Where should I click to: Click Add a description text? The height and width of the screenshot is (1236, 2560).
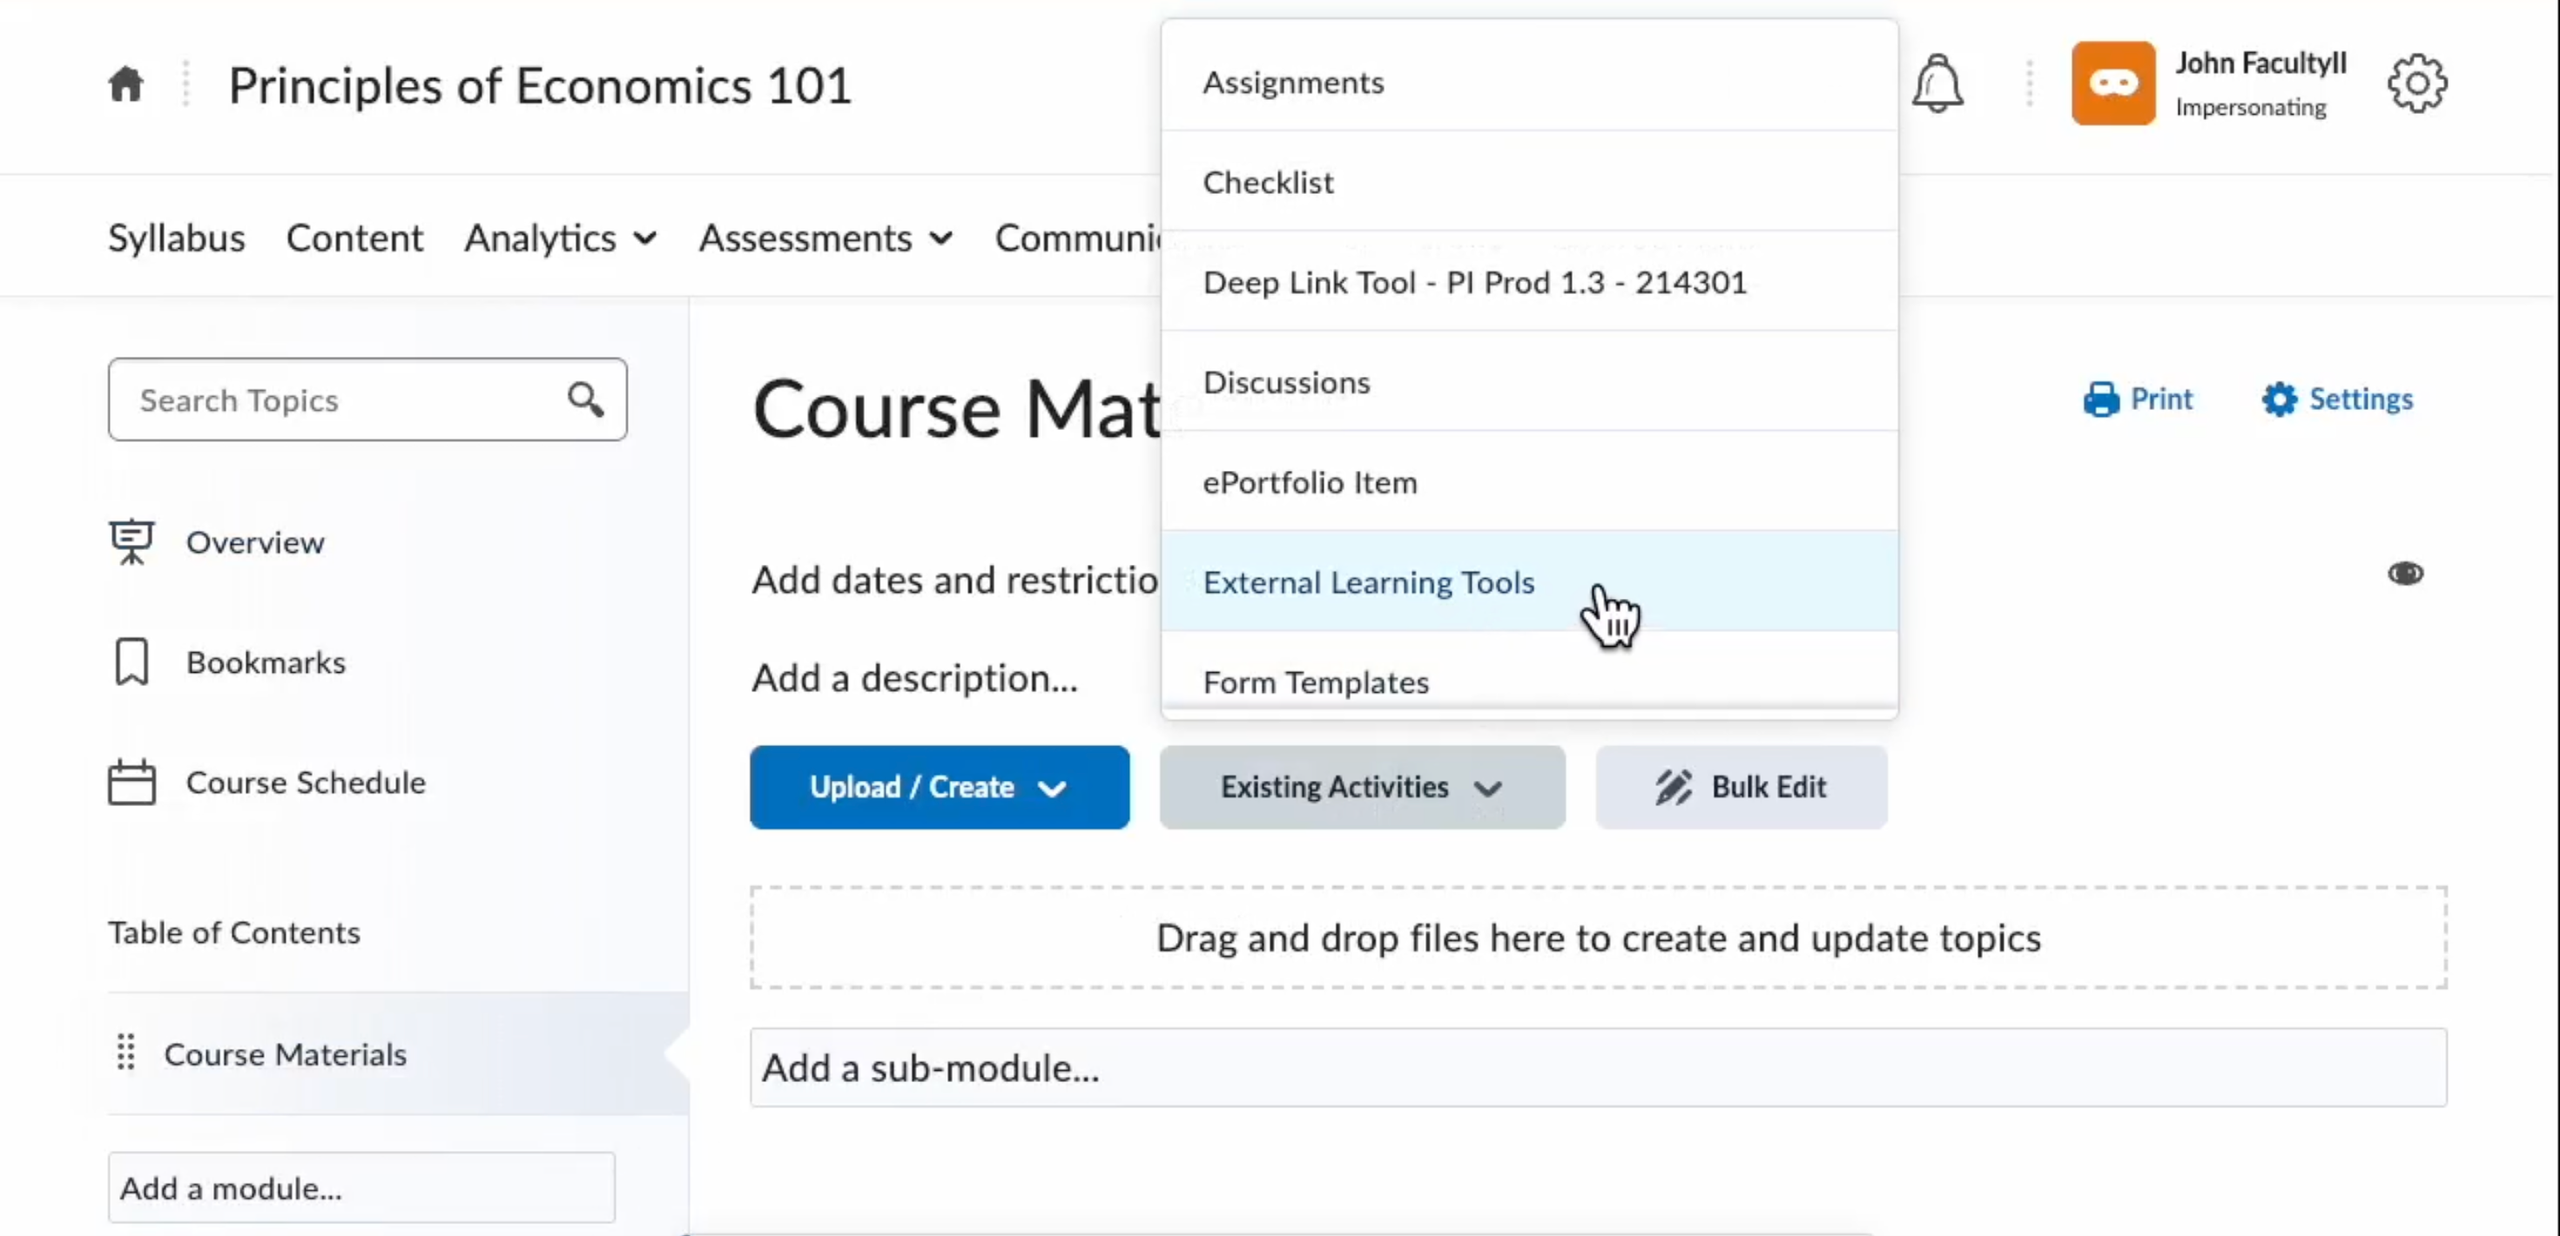(915, 678)
